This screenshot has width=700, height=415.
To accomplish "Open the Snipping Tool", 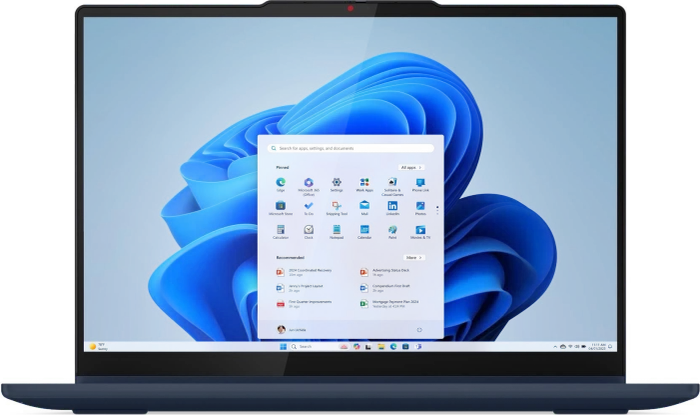I will 337,206.
